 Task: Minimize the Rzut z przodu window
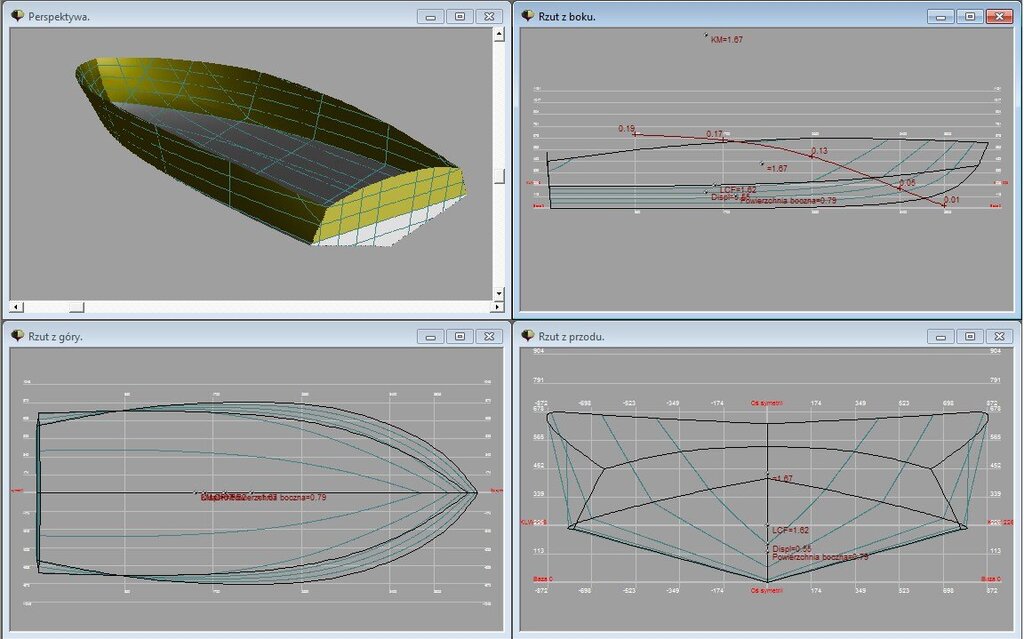[940, 336]
